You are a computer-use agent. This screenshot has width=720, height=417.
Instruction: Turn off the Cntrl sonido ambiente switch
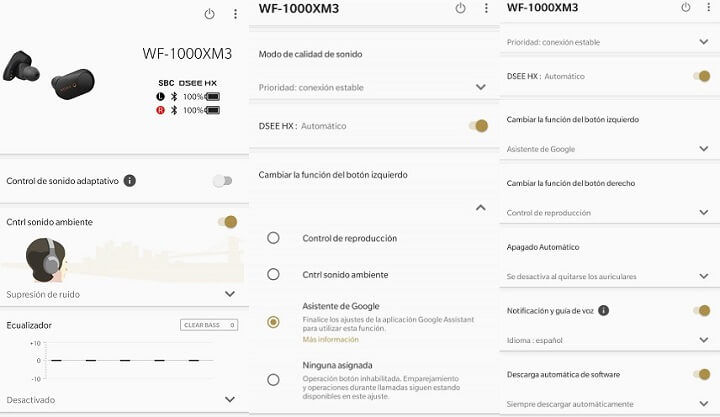(228, 222)
